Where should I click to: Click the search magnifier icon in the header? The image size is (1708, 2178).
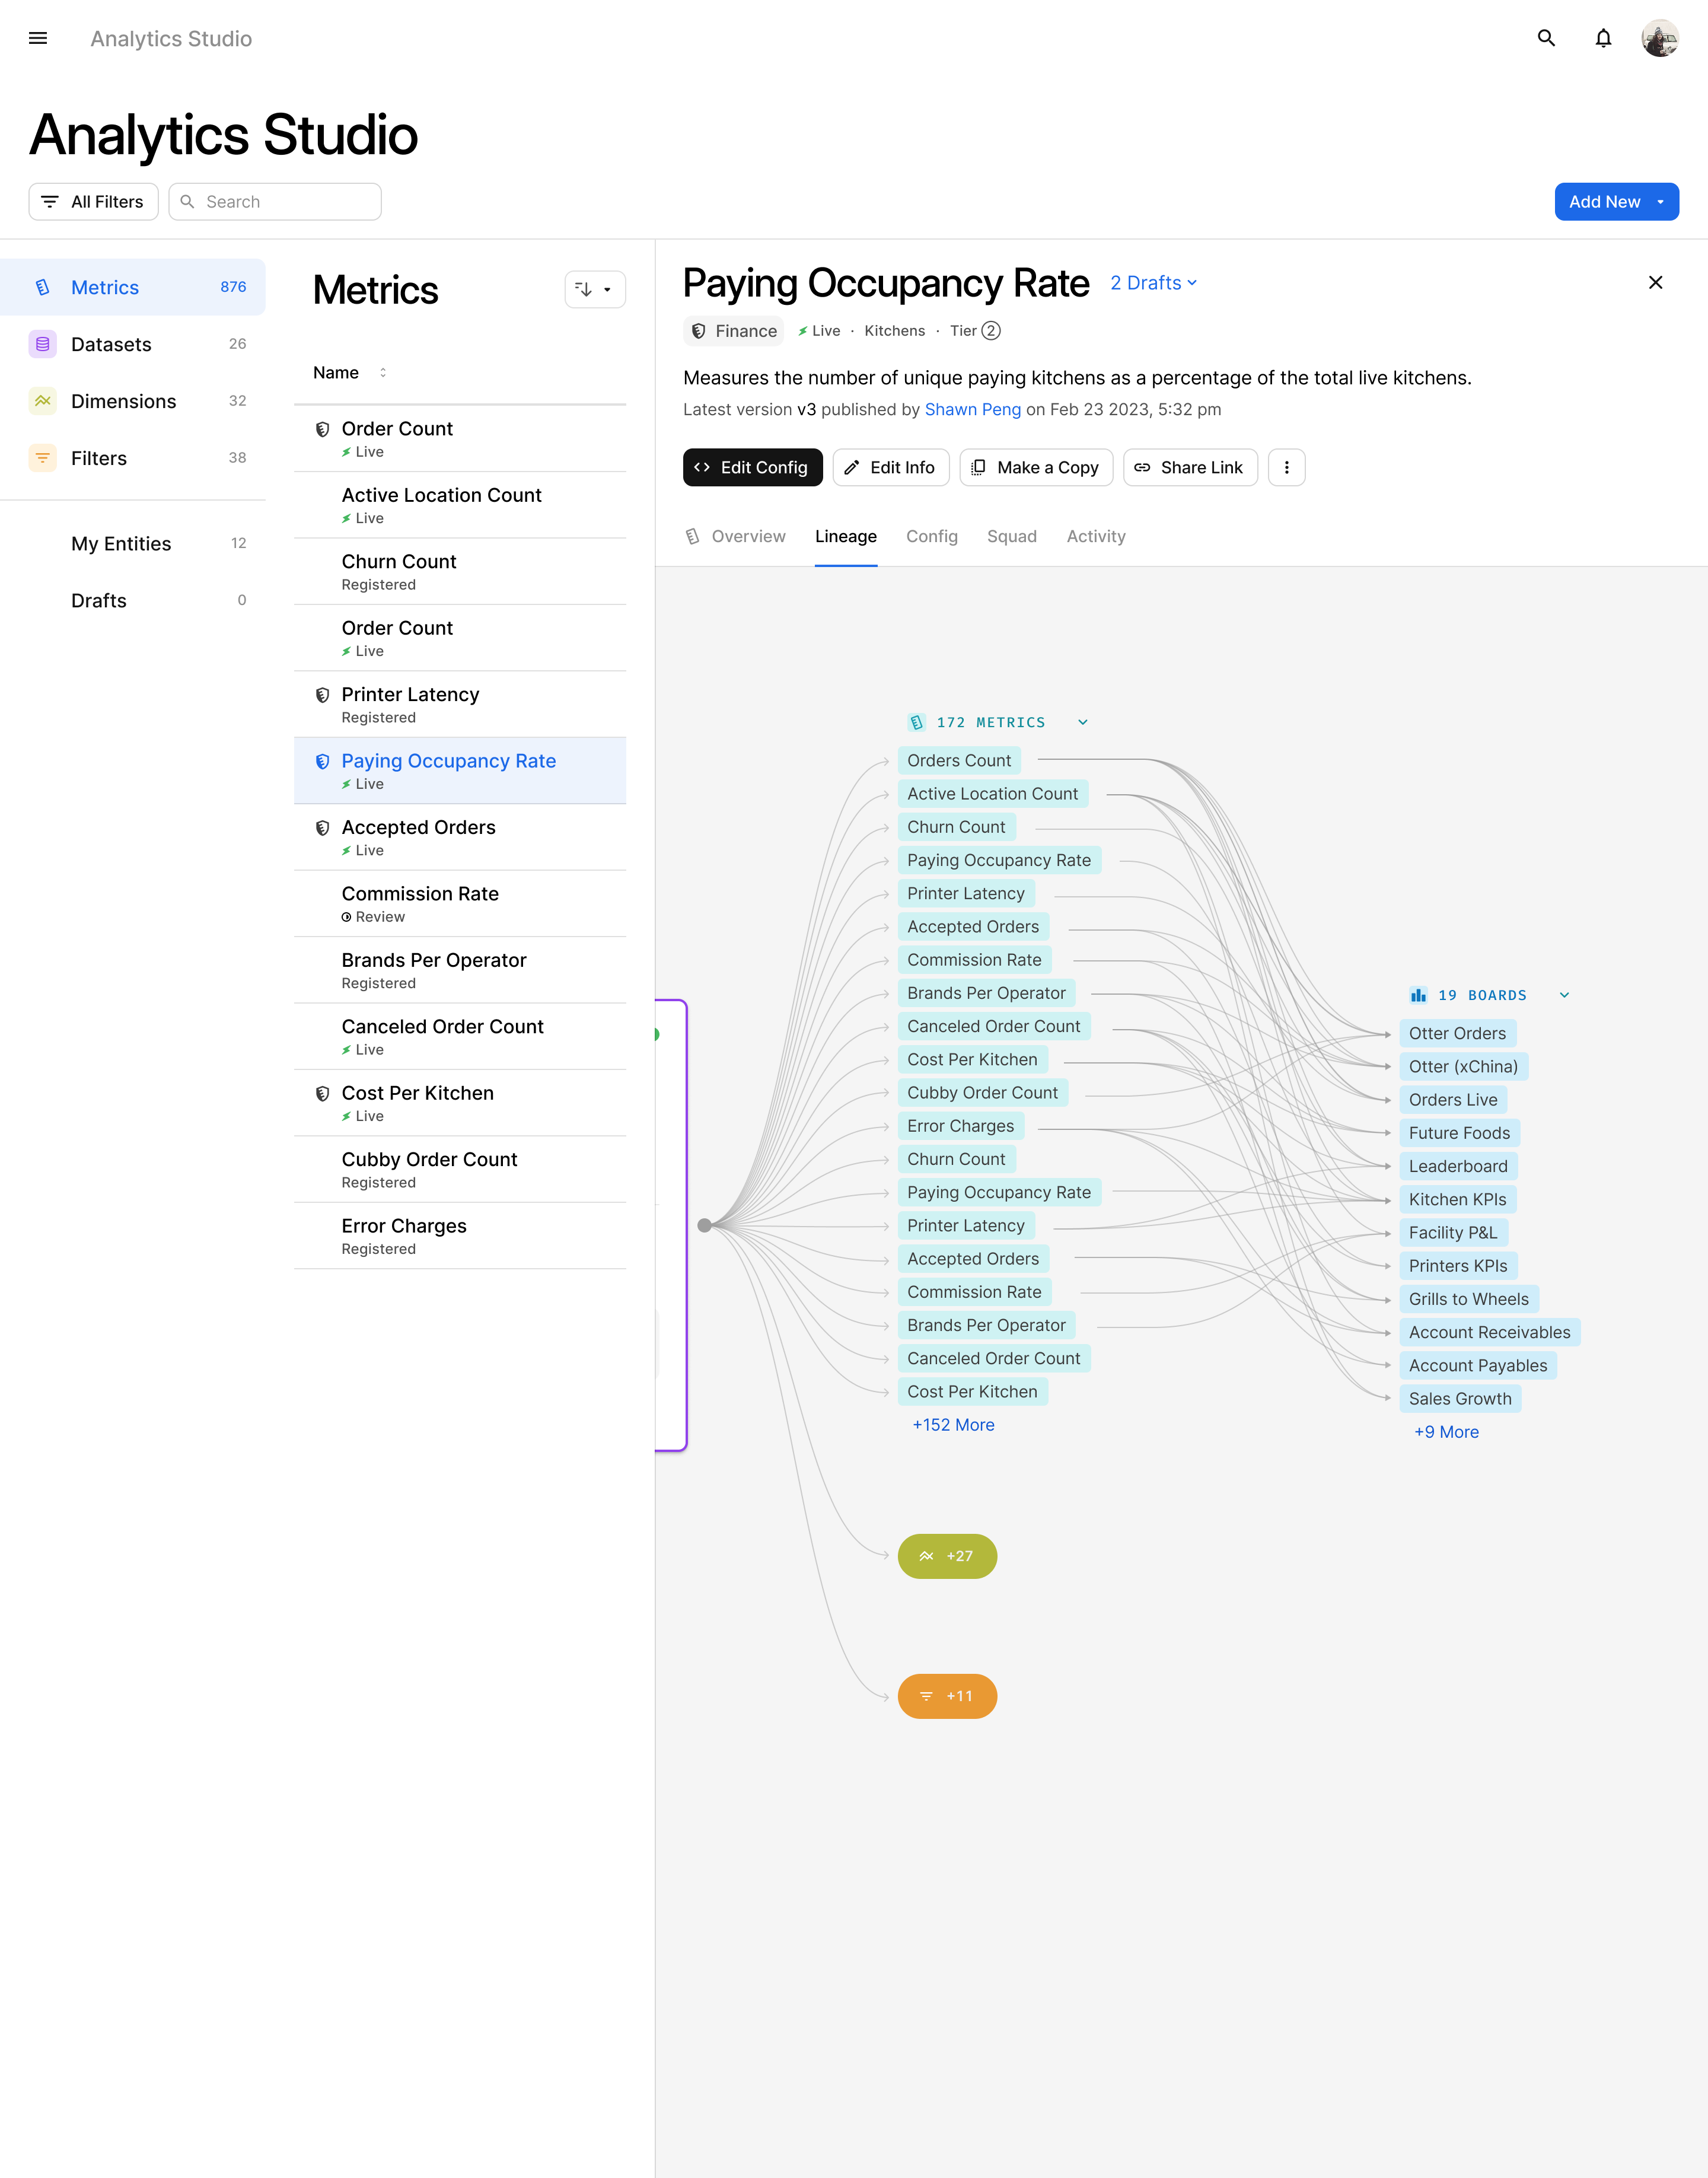coord(1546,38)
